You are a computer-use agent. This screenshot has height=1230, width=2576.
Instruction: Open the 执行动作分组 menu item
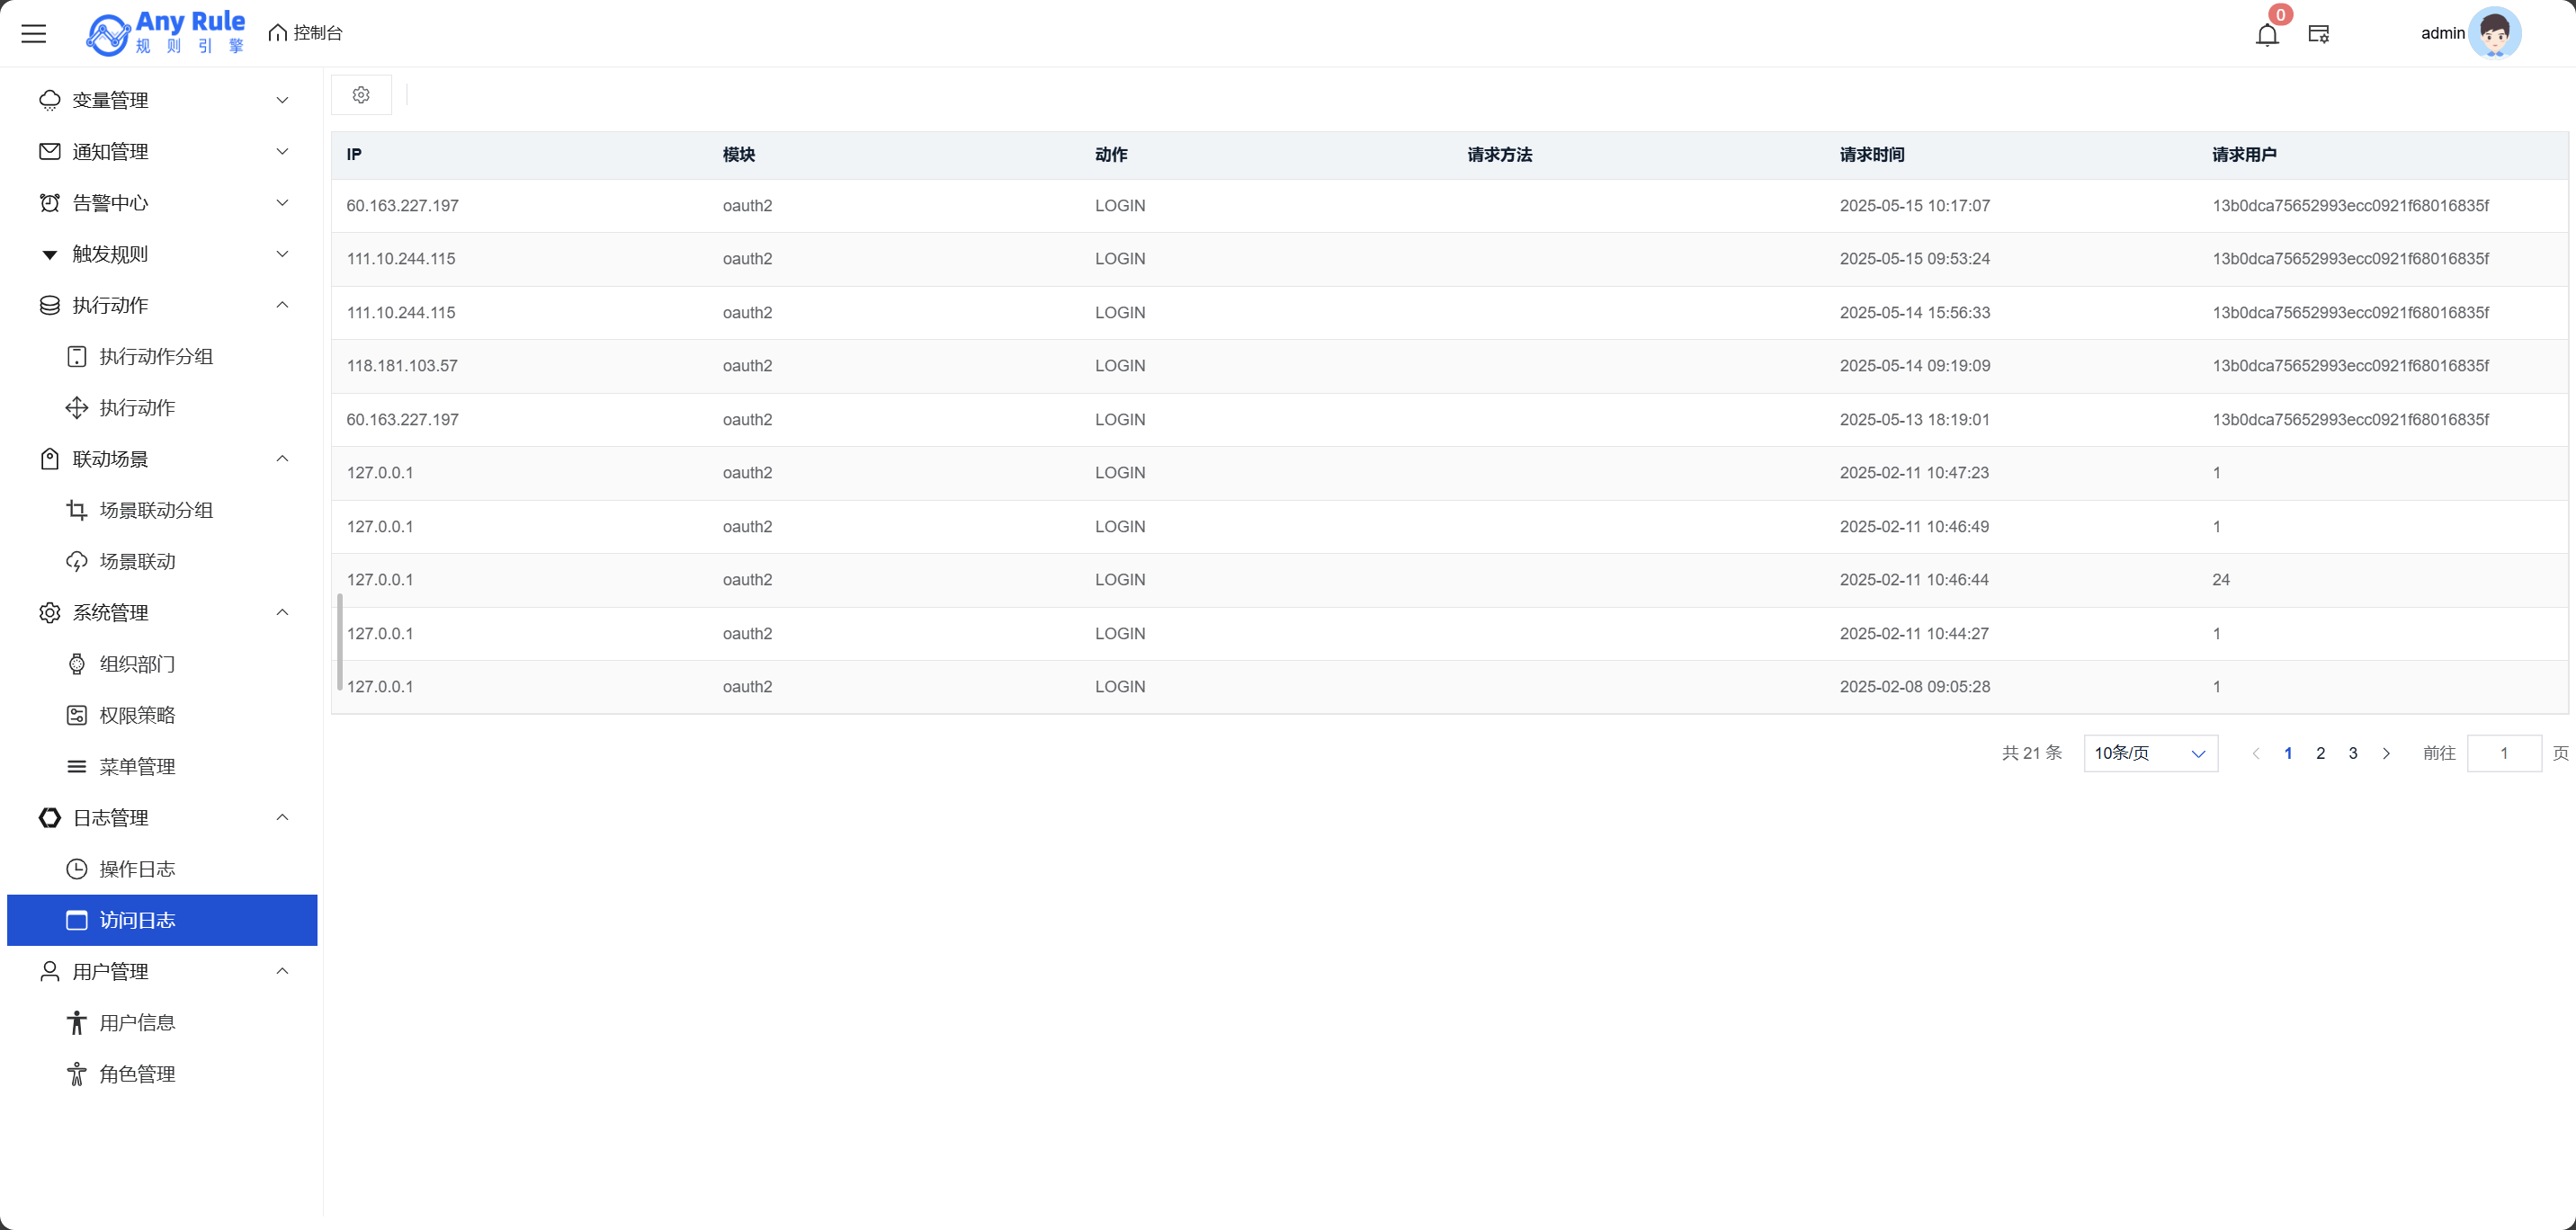156,356
